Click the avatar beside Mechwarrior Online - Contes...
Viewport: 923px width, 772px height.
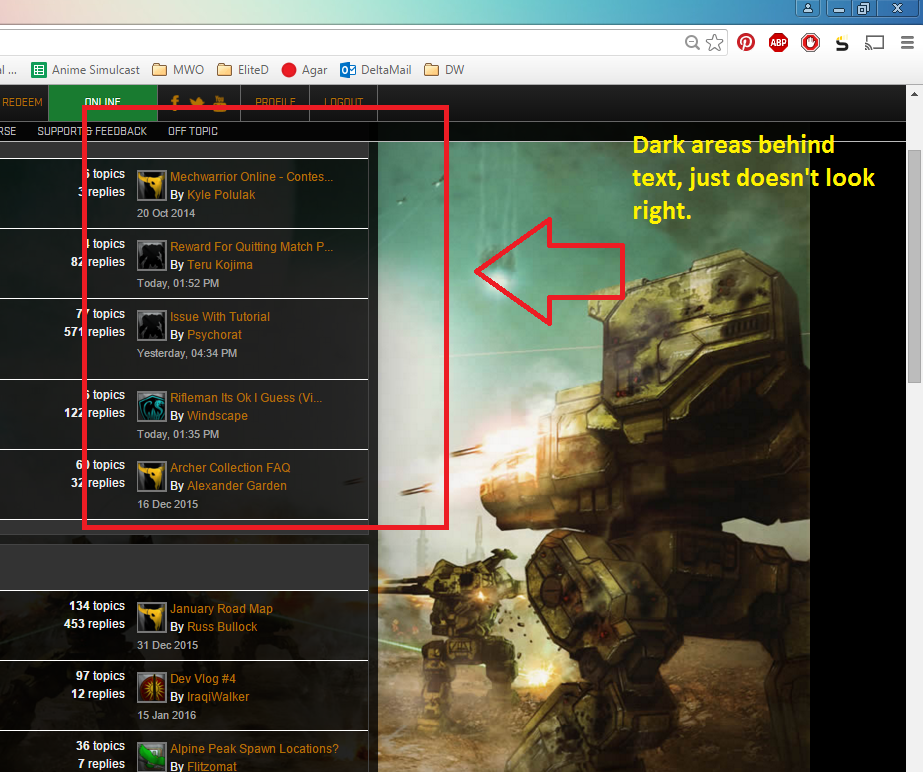pos(151,185)
